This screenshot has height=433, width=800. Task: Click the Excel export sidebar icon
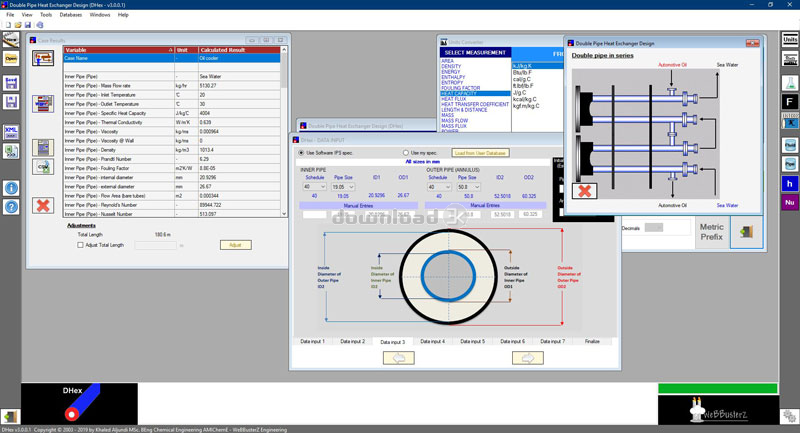pyautogui.click(x=11, y=150)
